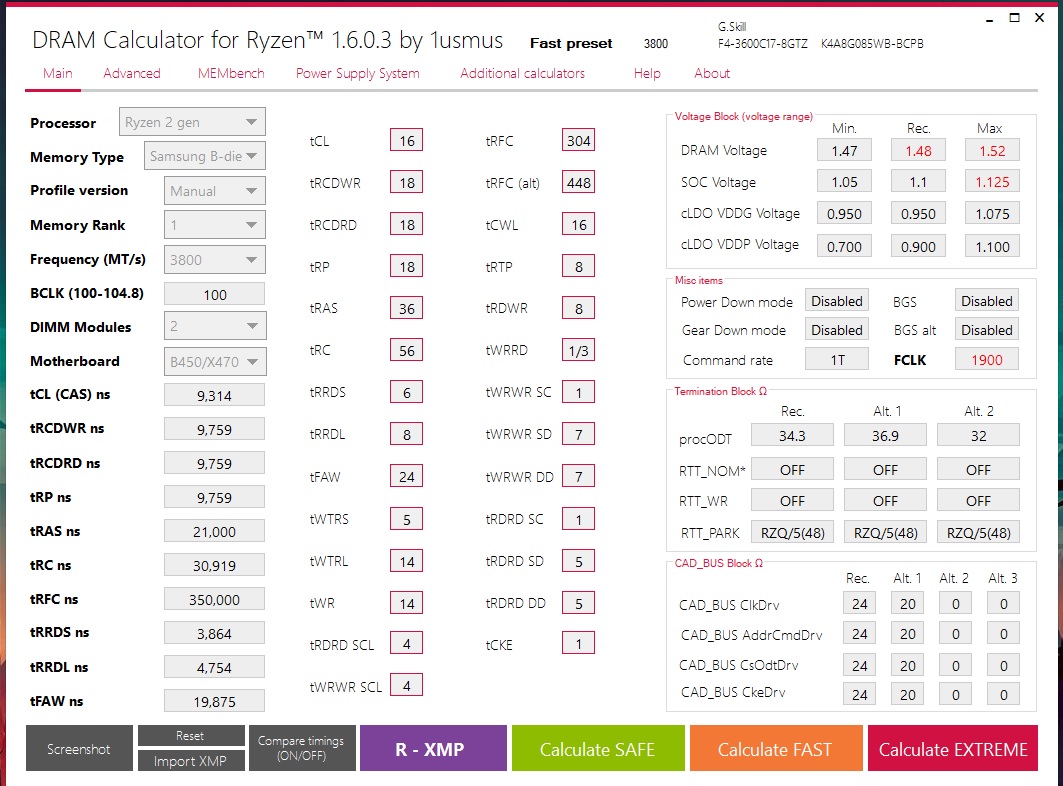Click Calculate FAST button
Screen dimensions: 1063x786
(776, 748)
